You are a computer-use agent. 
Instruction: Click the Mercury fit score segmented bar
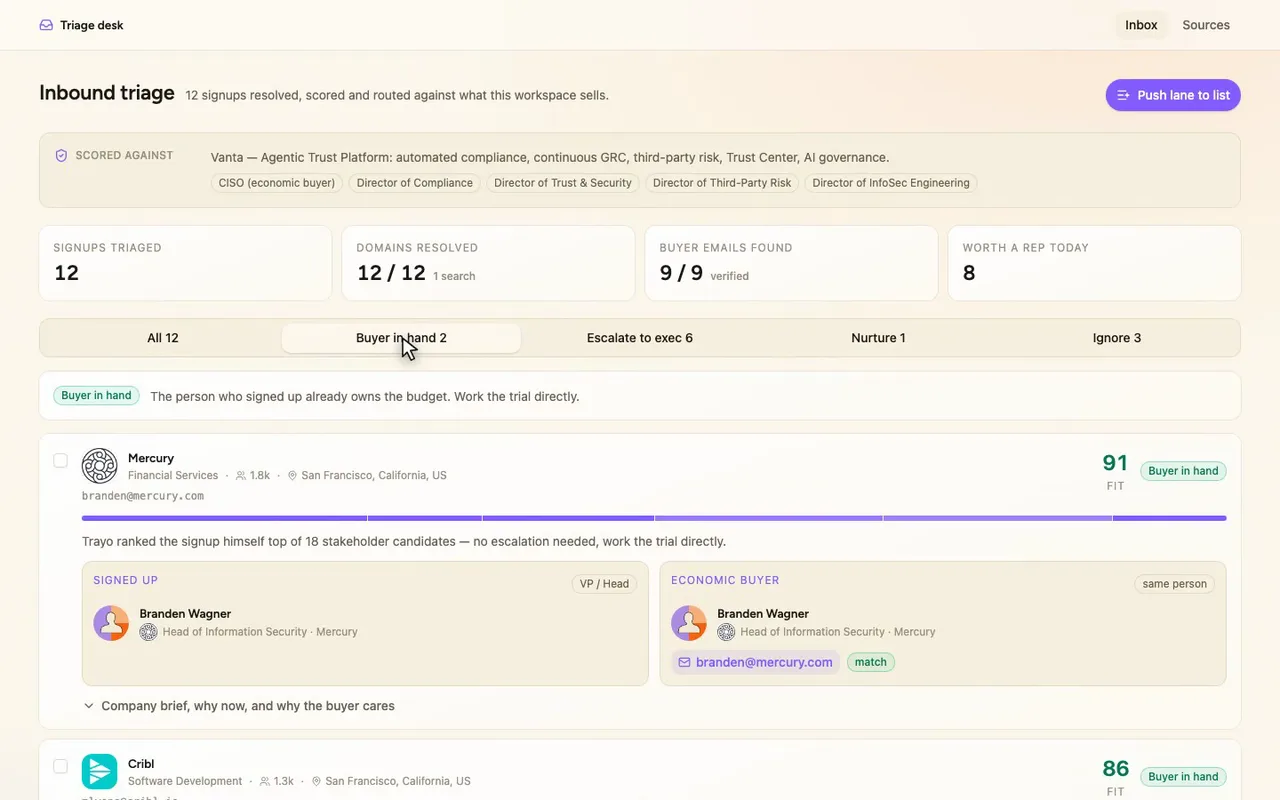pyautogui.click(x=654, y=518)
